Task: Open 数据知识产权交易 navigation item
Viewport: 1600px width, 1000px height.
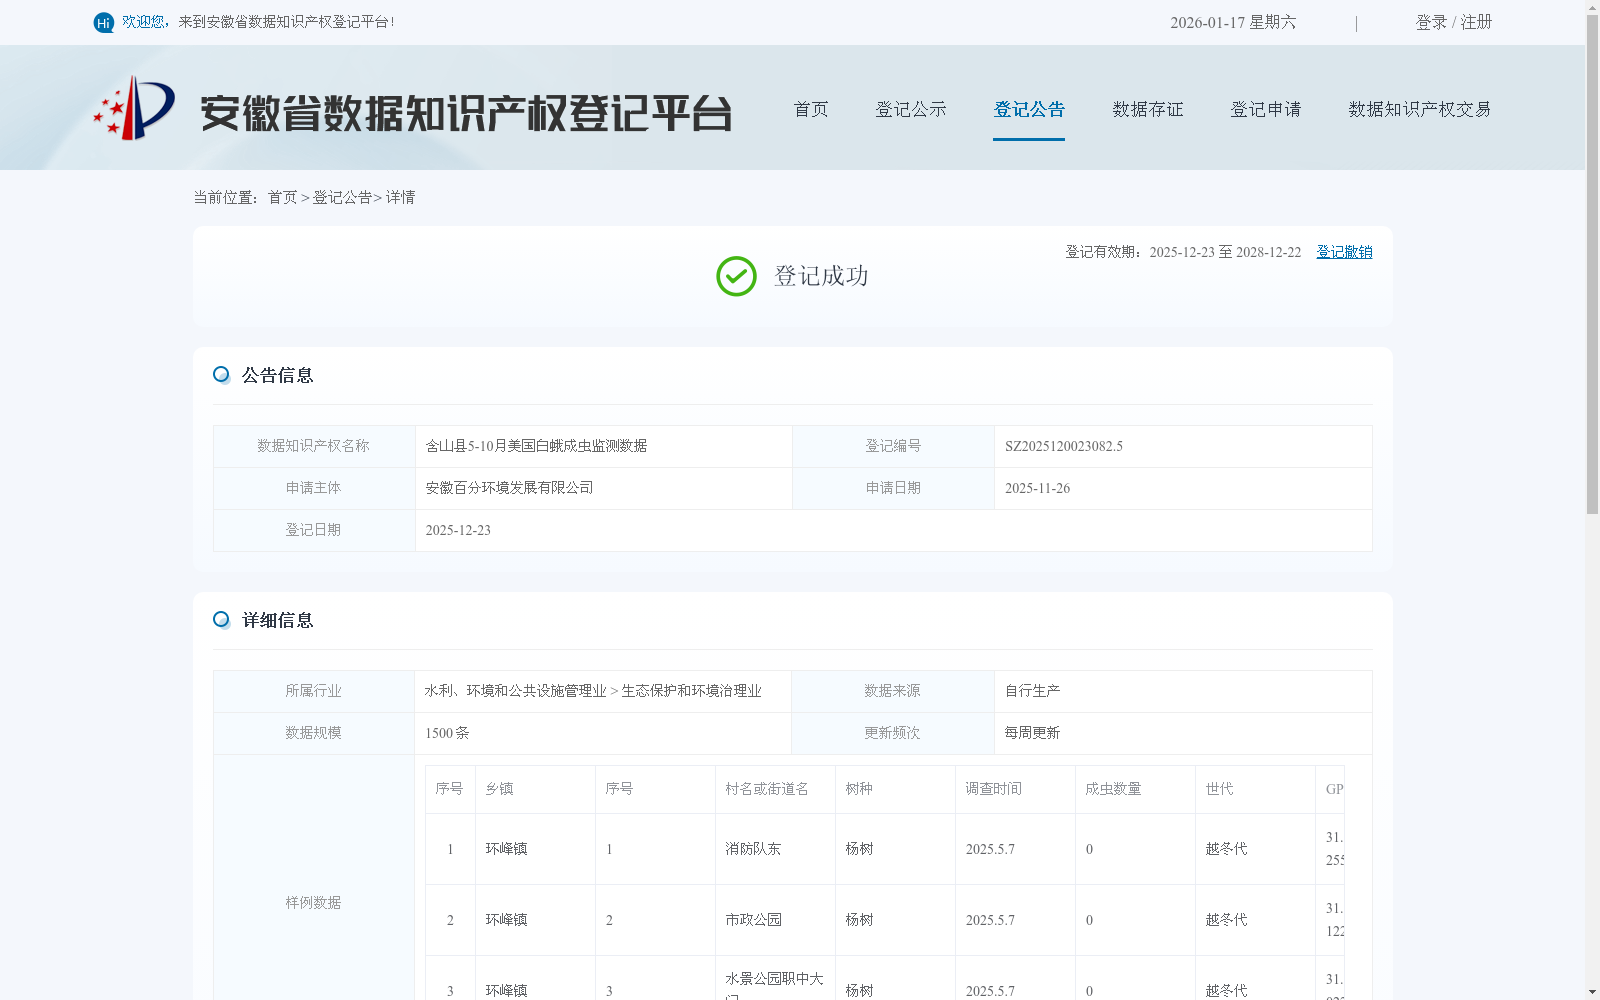Action: [1420, 109]
